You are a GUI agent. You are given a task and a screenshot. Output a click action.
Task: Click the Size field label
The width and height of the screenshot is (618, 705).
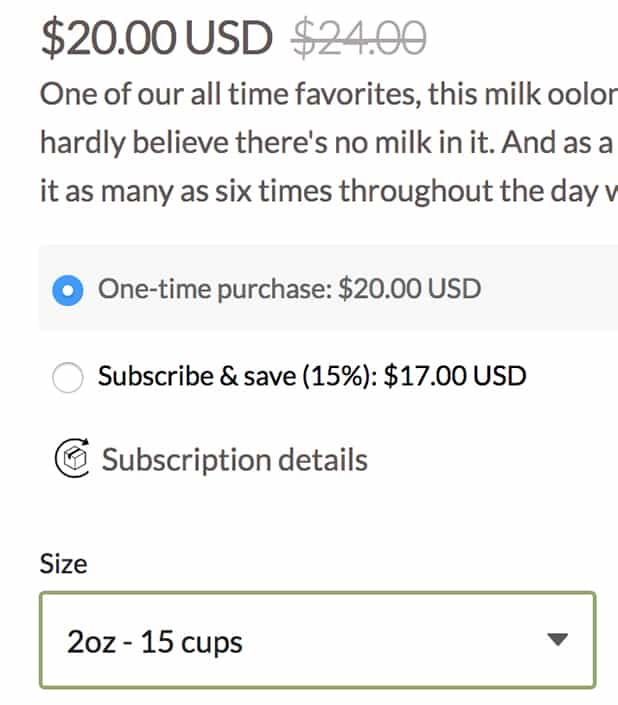pyautogui.click(x=63, y=564)
